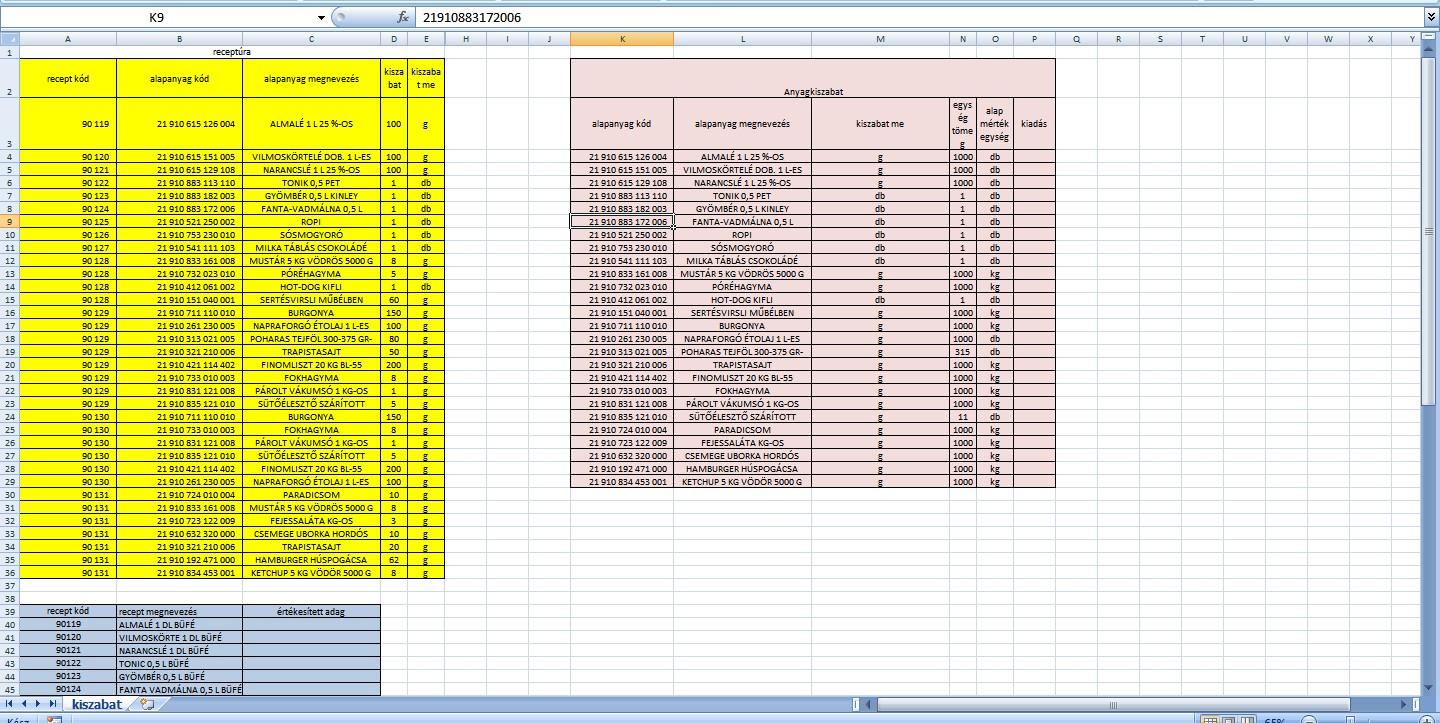Click the yellow recept kód header cell
Viewport: 1440px width, 723px height.
point(67,78)
